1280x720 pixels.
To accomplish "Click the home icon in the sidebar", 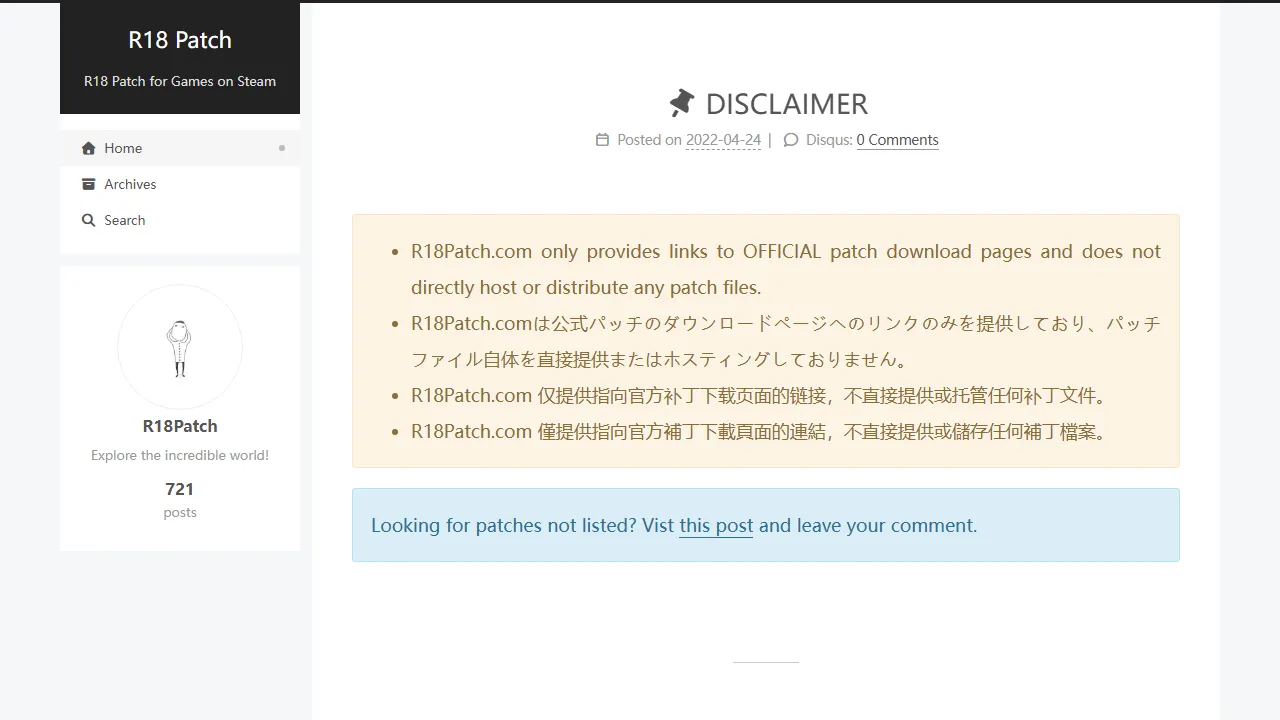I will [88, 148].
